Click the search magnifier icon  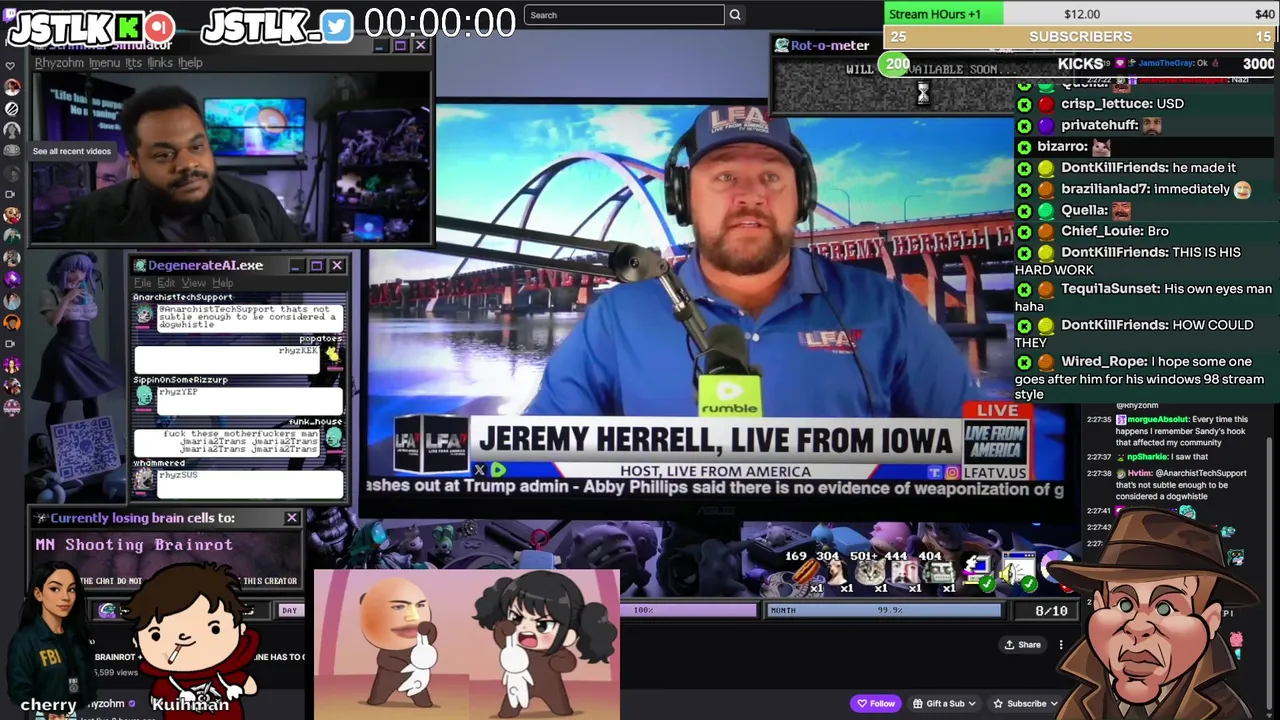(735, 15)
